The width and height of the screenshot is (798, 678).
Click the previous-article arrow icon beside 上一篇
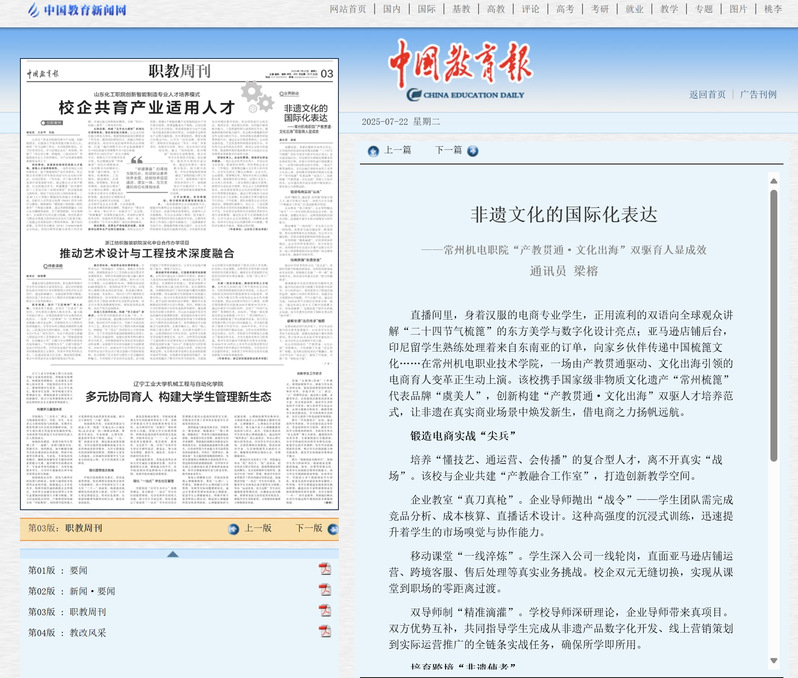tap(373, 151)
